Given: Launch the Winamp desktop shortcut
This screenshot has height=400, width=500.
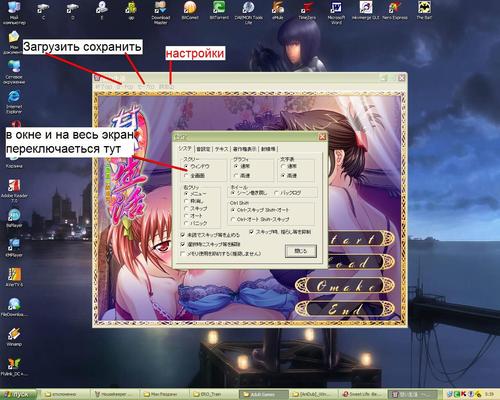Looking at the screenshot, I should [14, 337].
